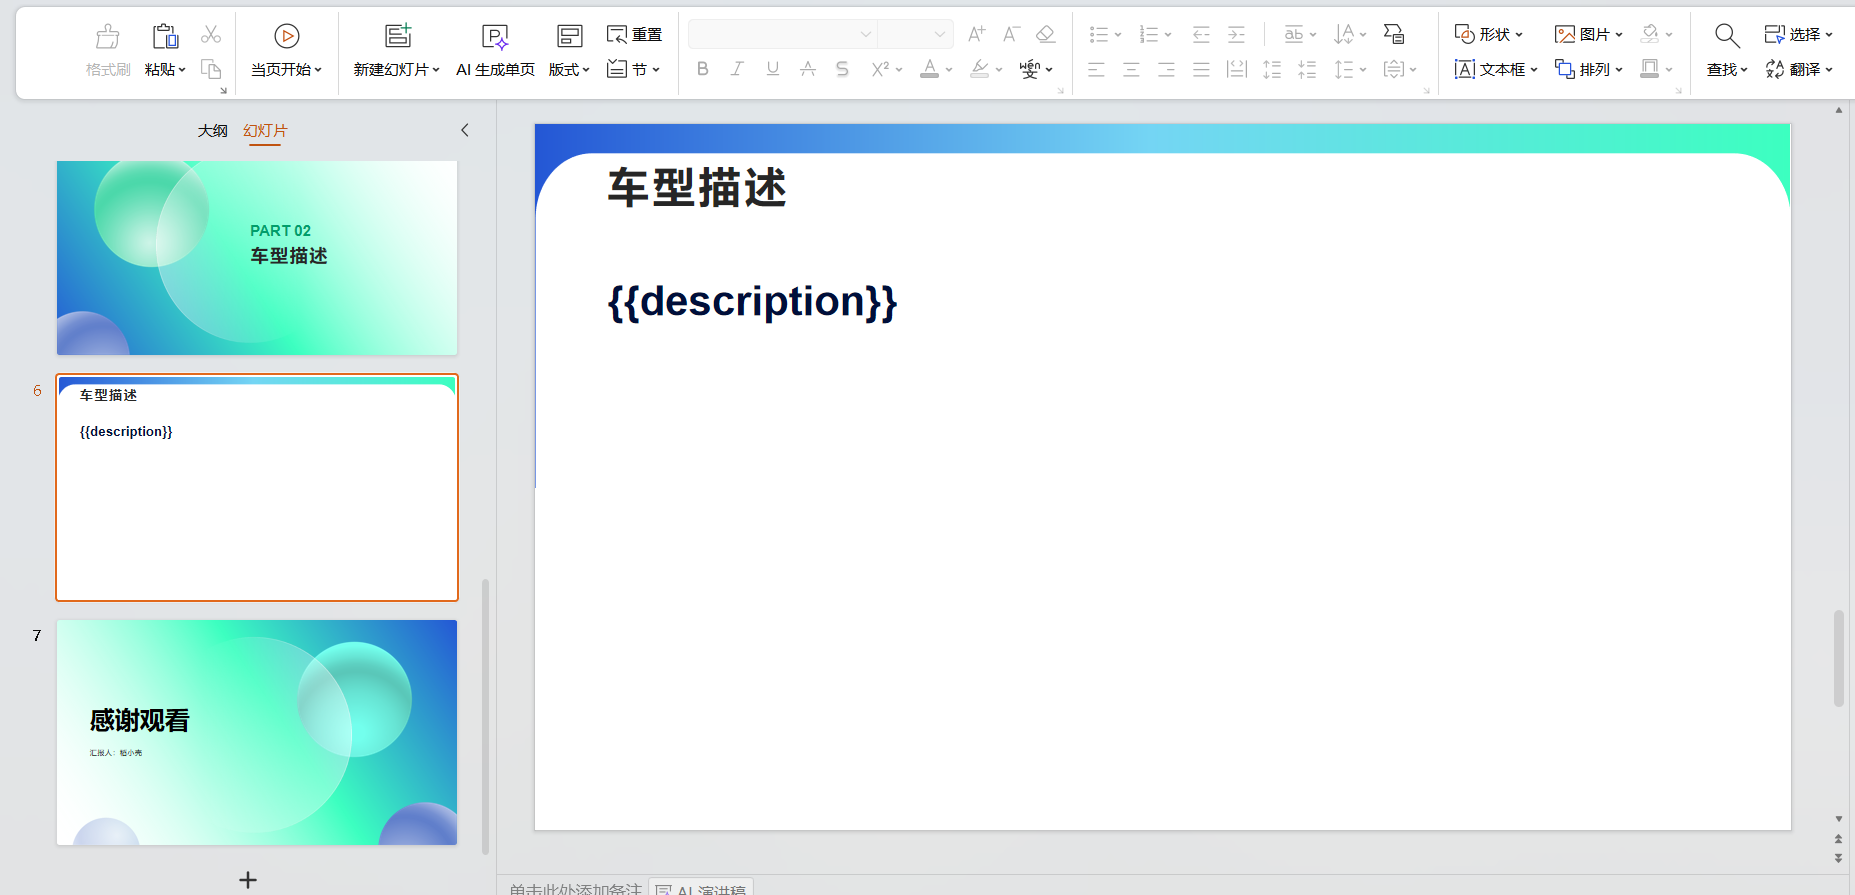The width and height of the screenshot is (1855, 895).
Task: Click the justify alignment icon
Action: 1201,69
